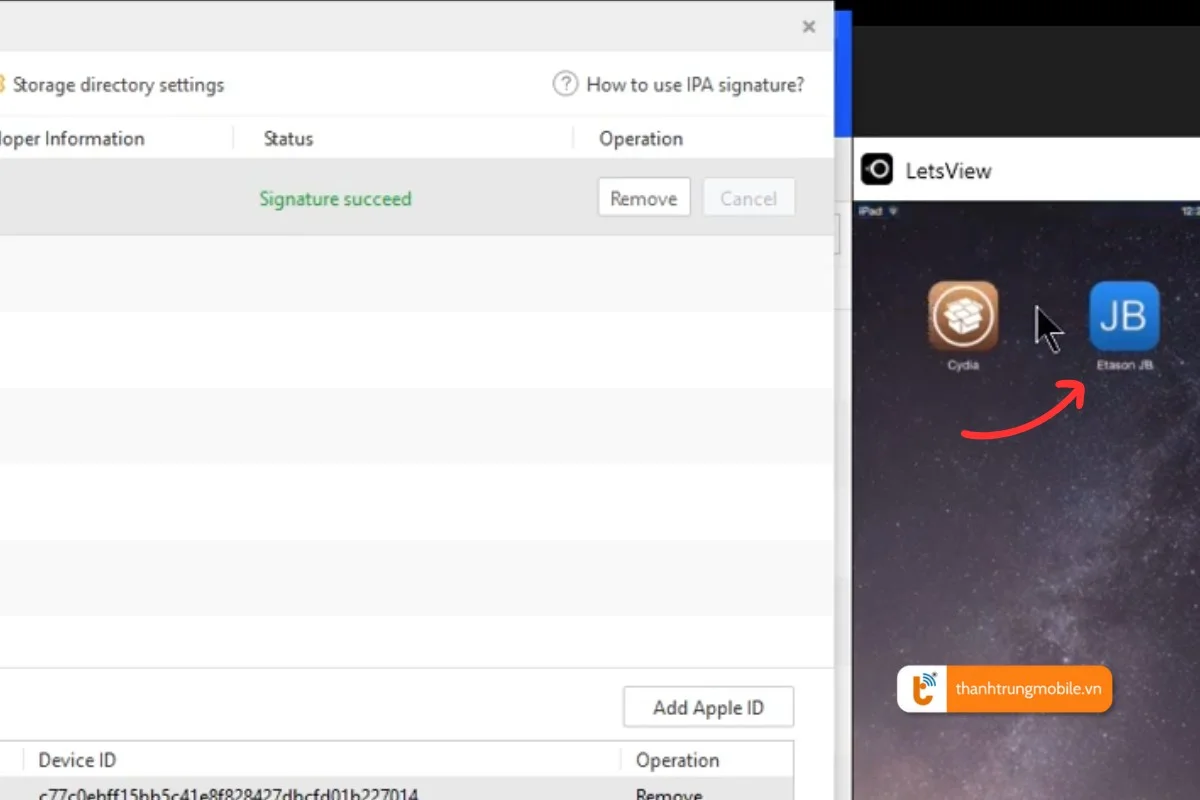Select the device ID row starting c77c0ebff
This screenshot has width=1200, height=800.
[228, 794]
